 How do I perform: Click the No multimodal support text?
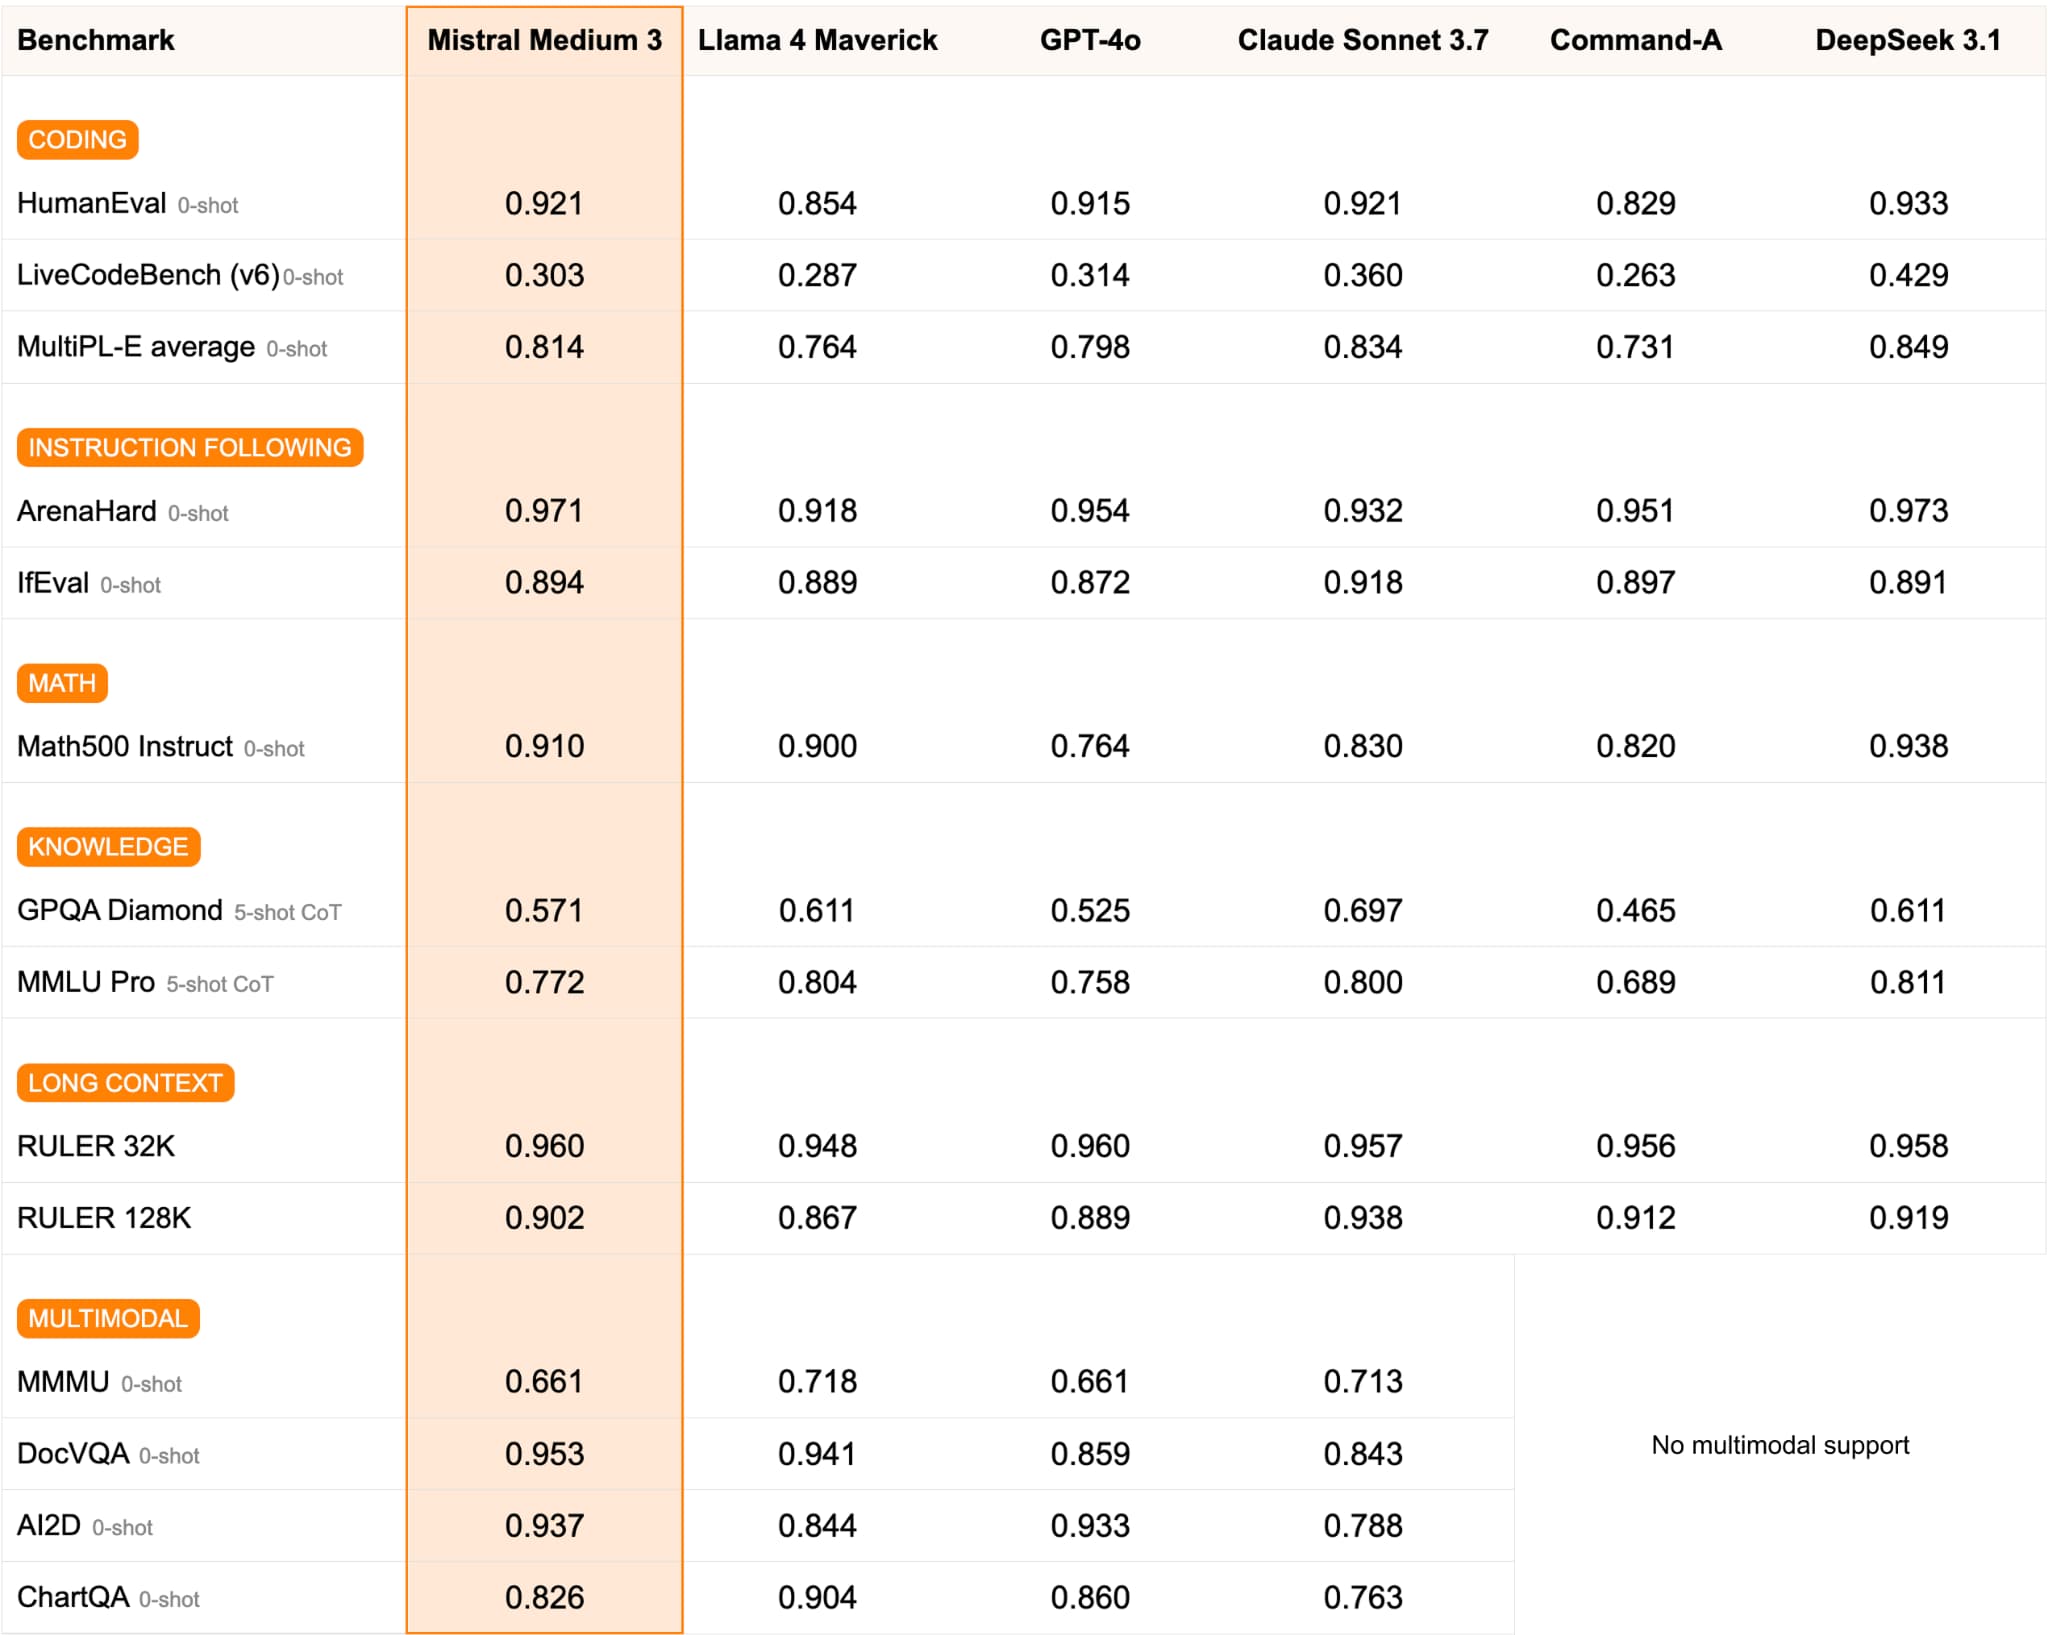(x=1779, y=1445)
